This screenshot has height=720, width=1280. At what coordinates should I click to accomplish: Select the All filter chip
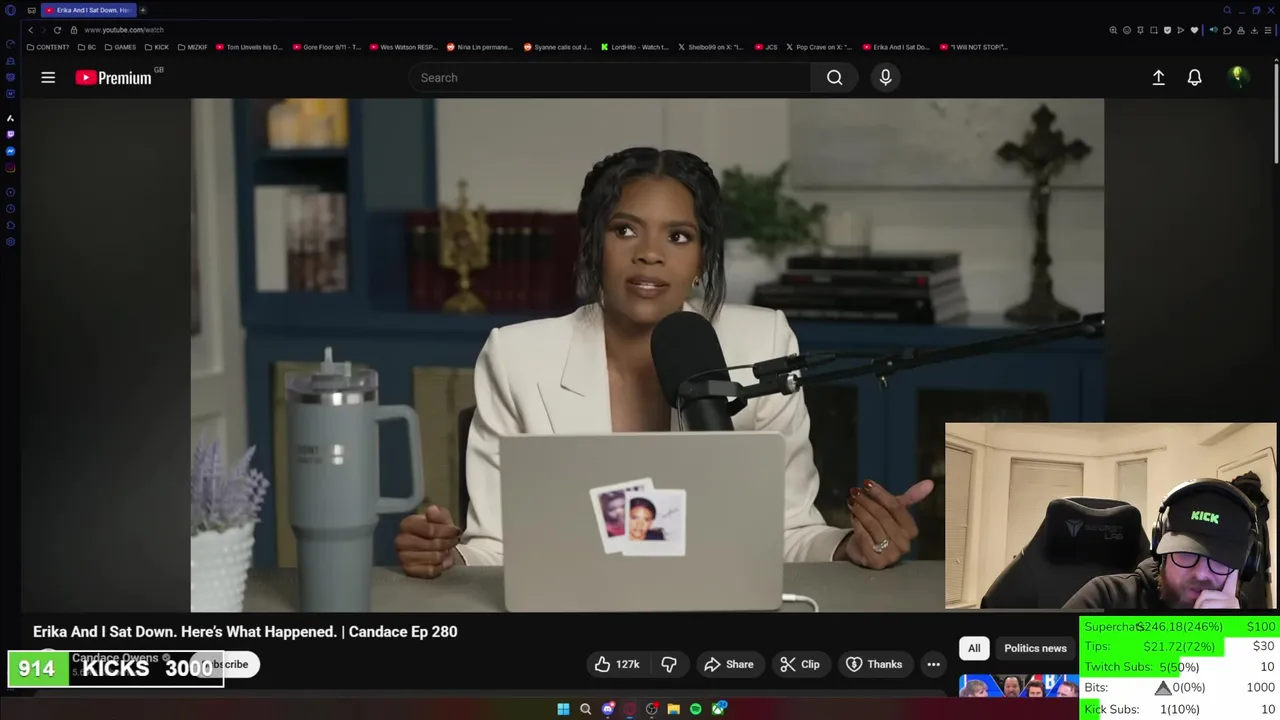tap(974, 648)
